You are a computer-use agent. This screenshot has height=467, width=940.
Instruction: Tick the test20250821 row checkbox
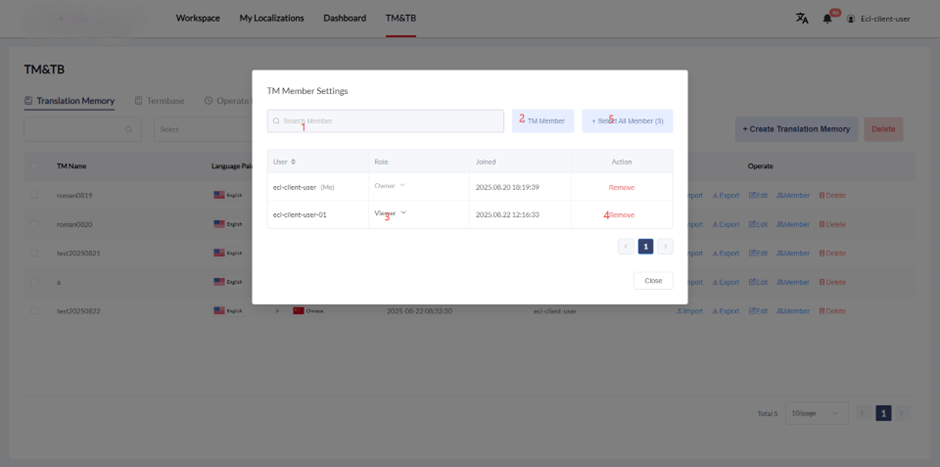pyautogui.click(x=36, y=253)
